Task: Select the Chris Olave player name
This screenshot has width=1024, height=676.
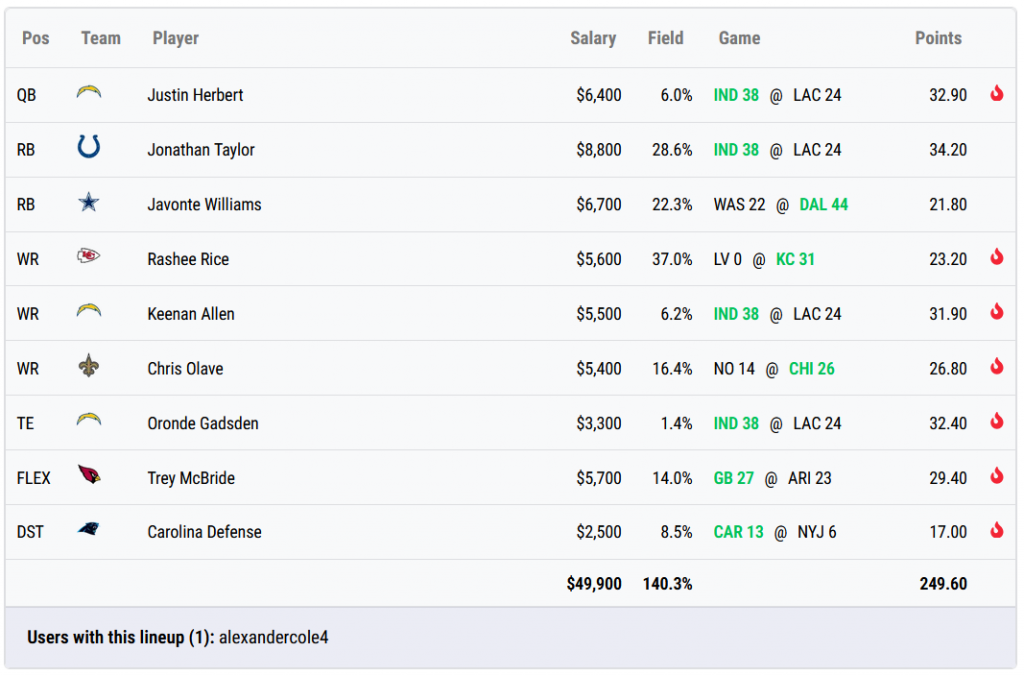Action: coord(185,369)
